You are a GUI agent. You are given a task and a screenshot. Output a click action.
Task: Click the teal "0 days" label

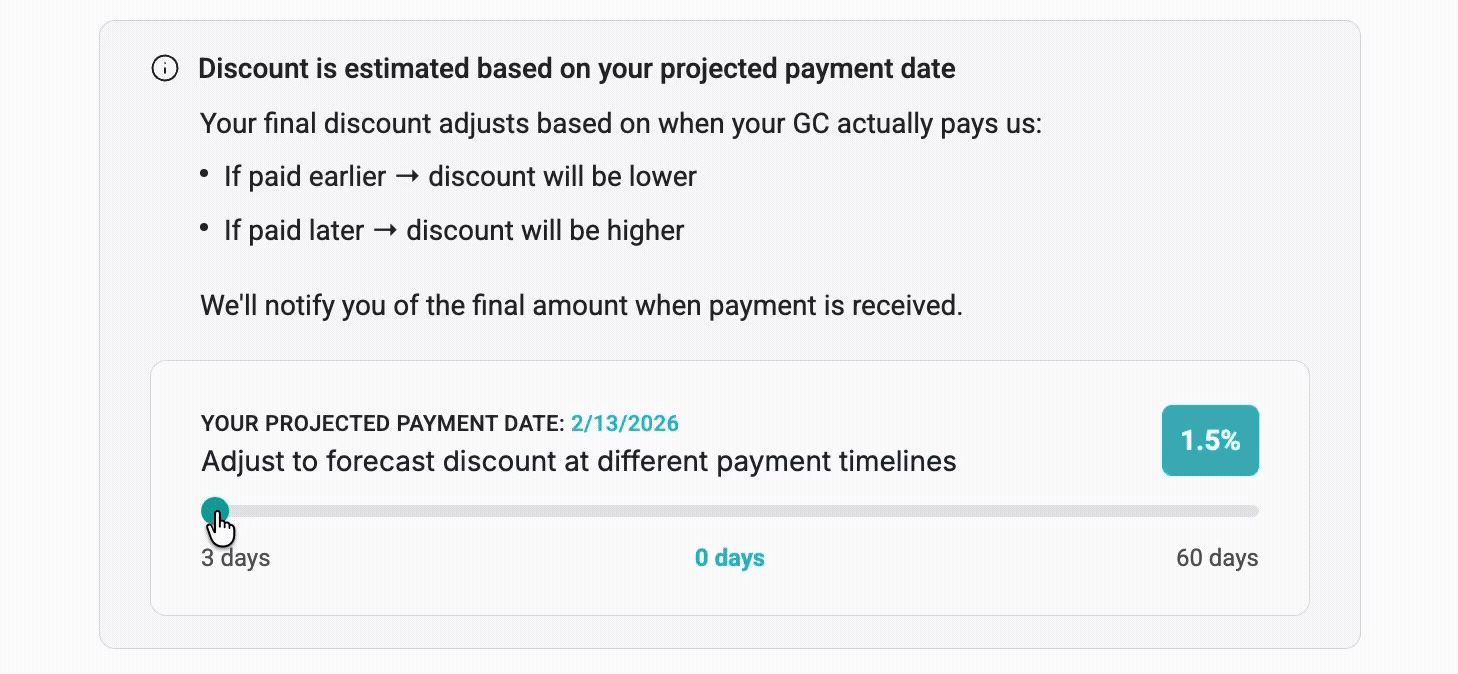pyautogui.click(x=729, y=558)
